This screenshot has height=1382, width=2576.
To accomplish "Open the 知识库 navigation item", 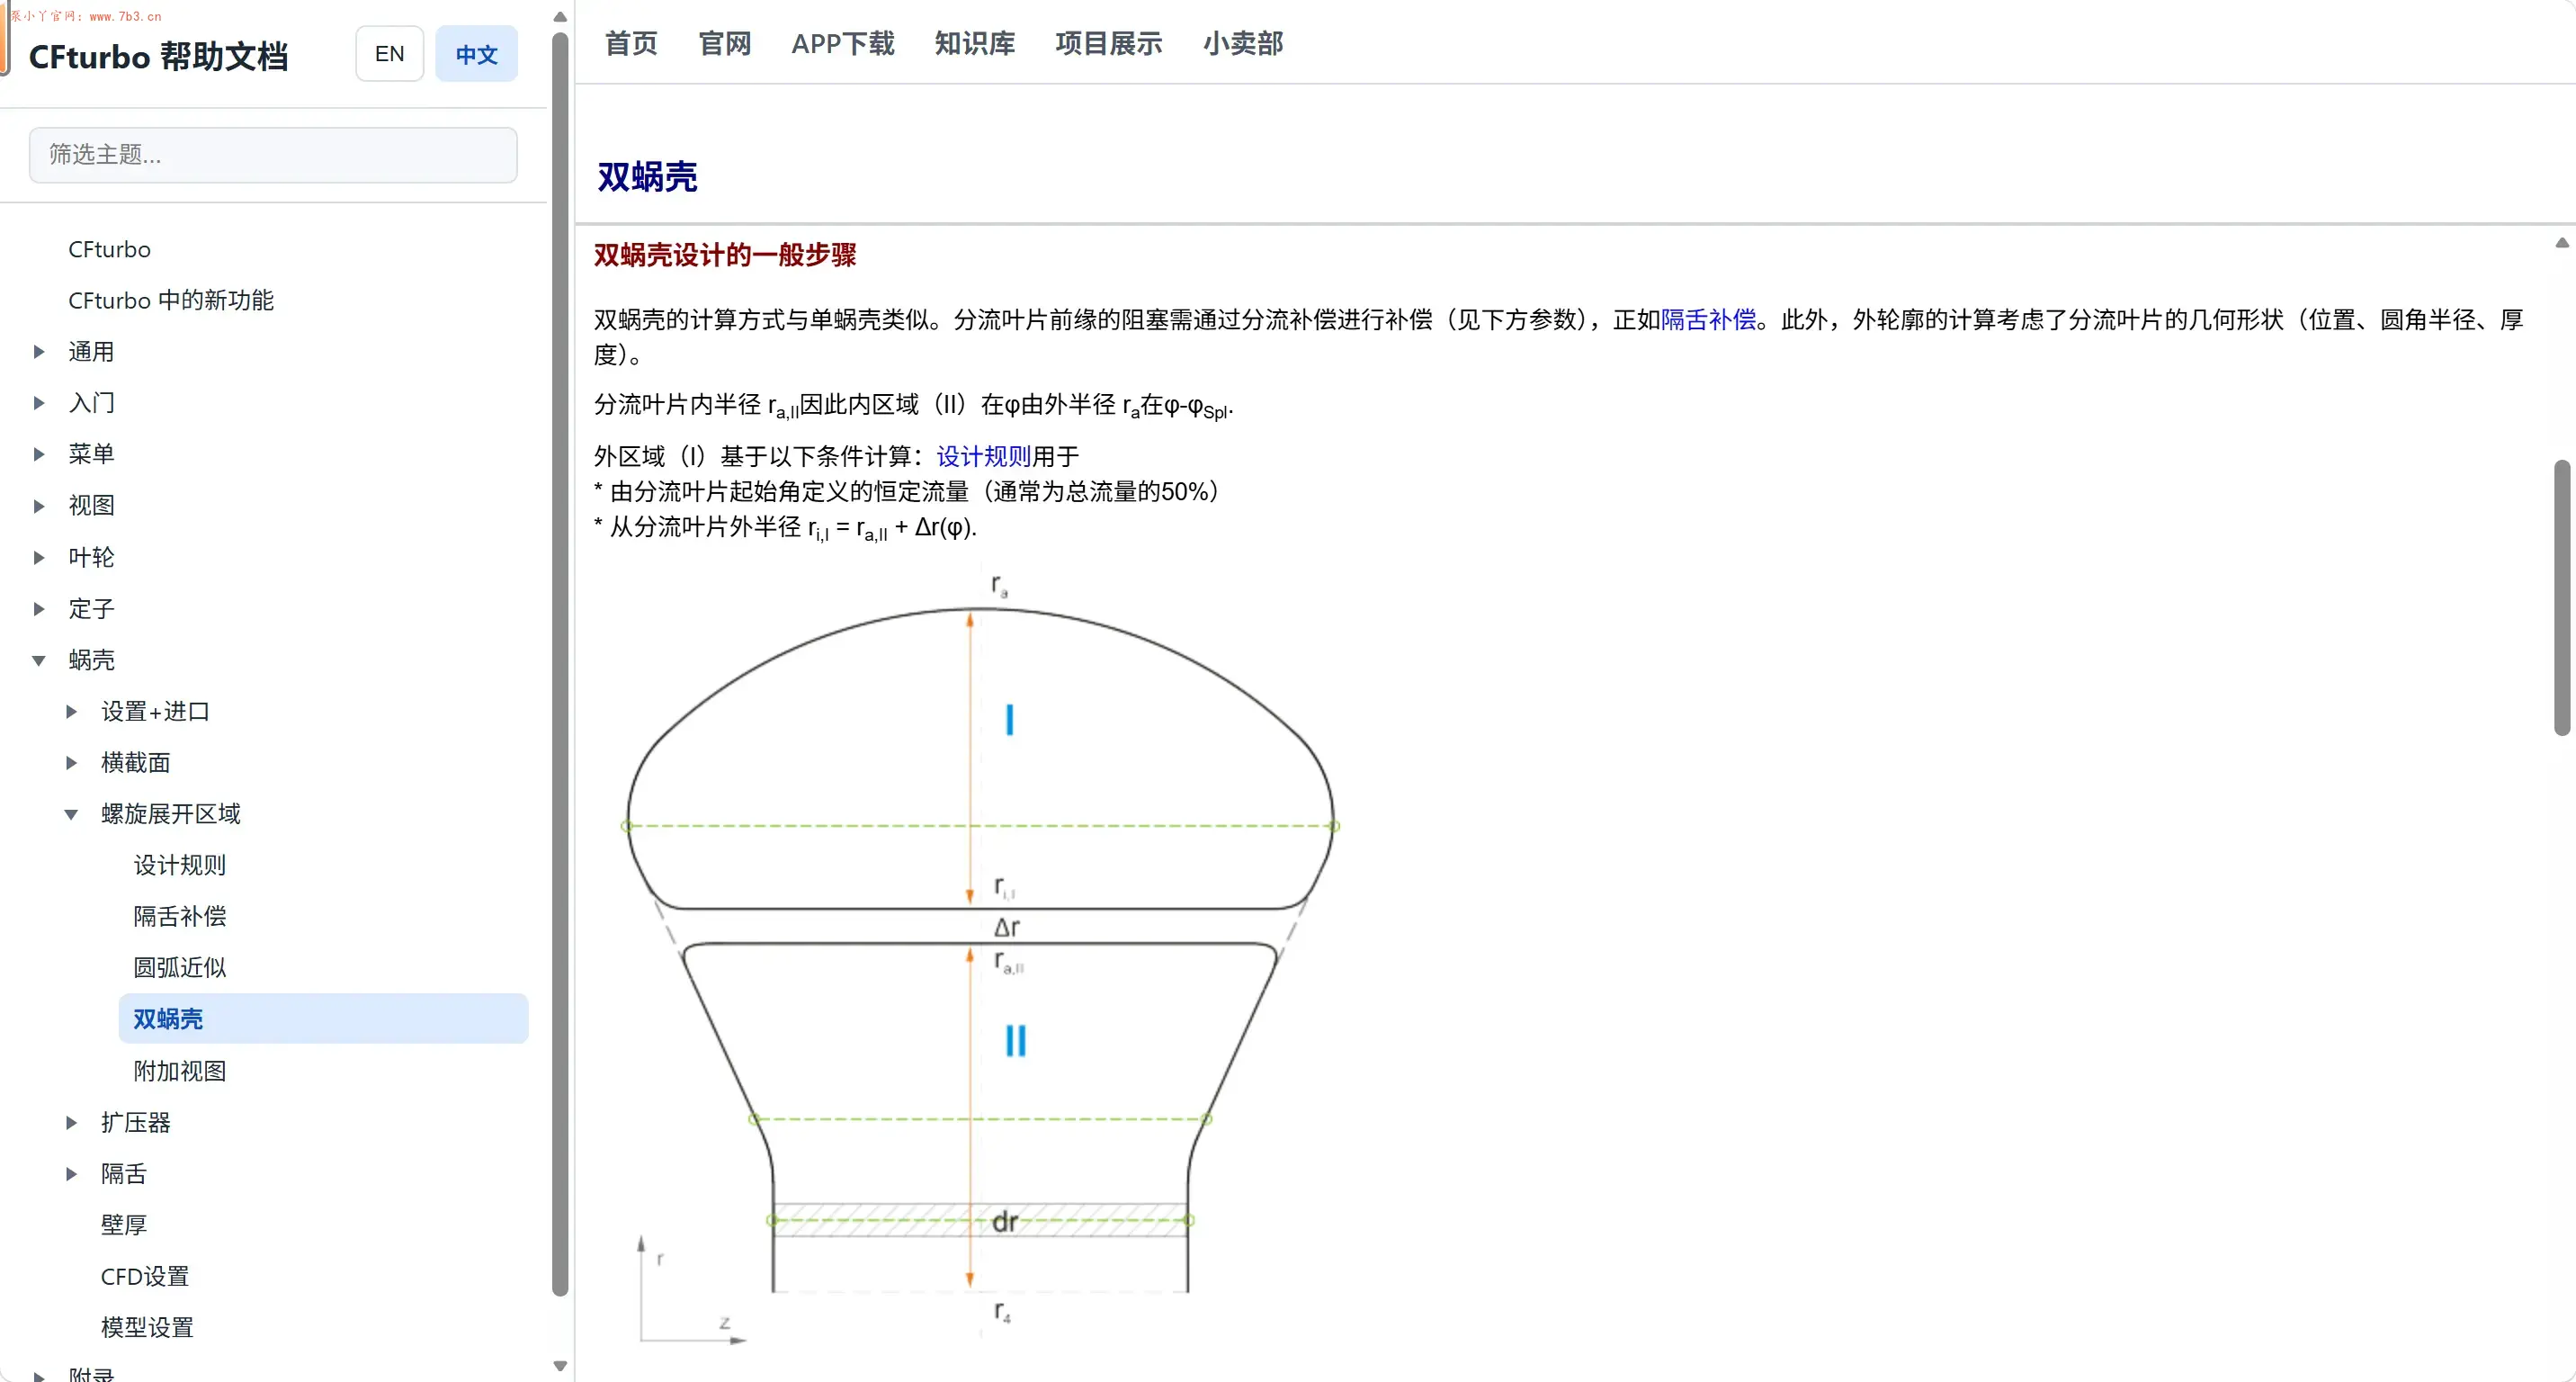I will pyautogui.click(x=975, y=43).
